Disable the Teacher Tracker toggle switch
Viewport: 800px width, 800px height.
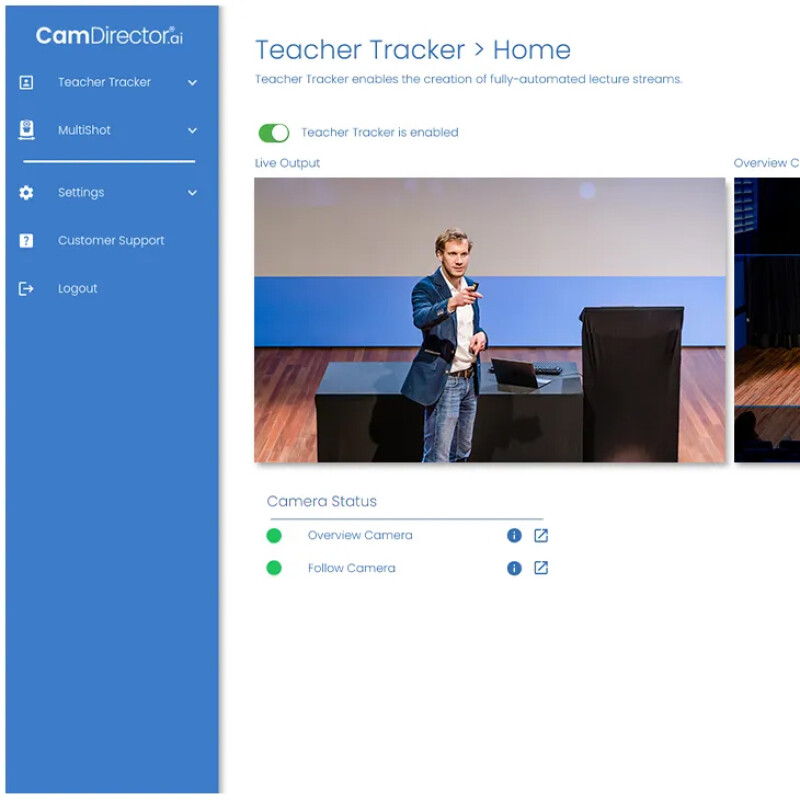point(274,133)
